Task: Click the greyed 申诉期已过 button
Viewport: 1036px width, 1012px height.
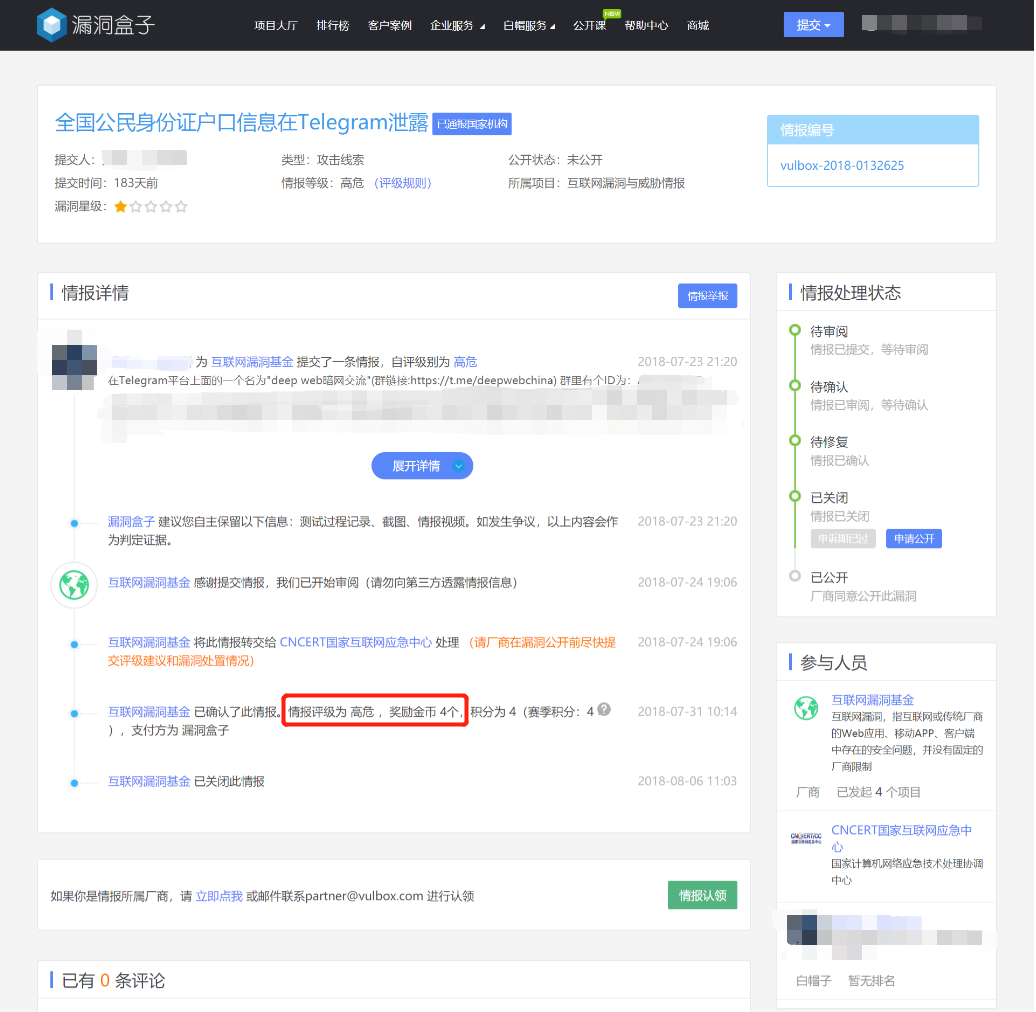Action: click(843, 539)
